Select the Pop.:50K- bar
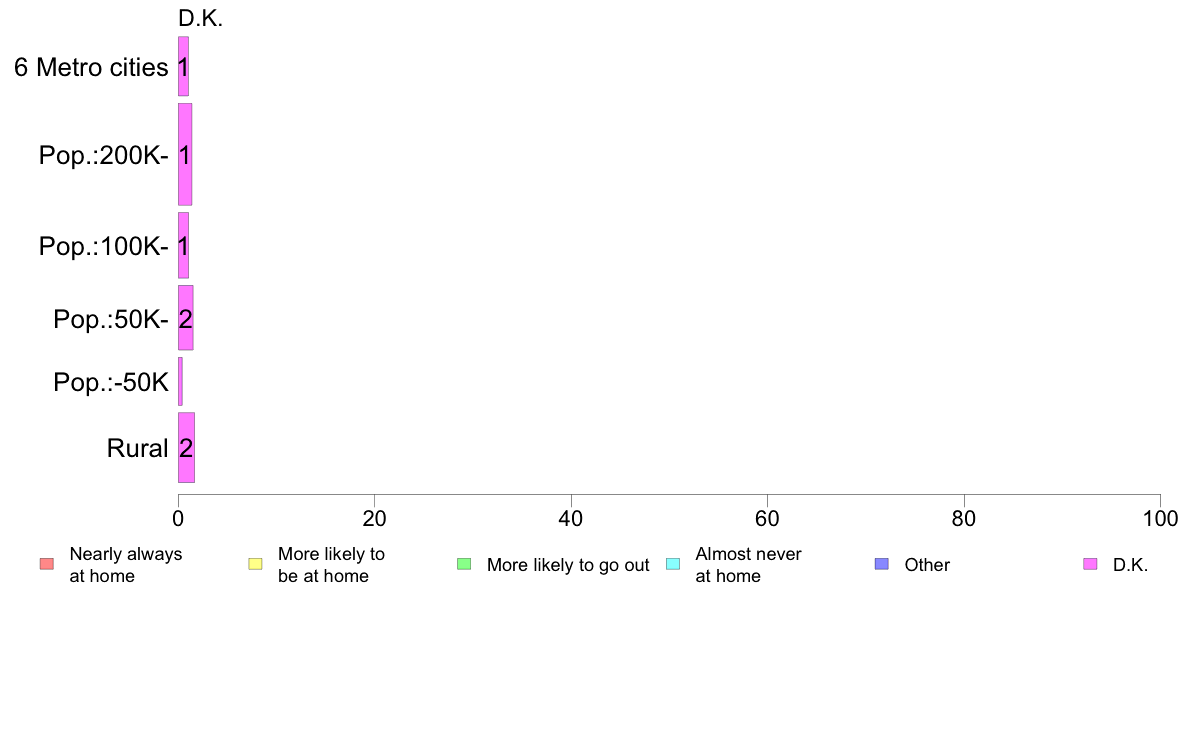 tap(186, 318)
